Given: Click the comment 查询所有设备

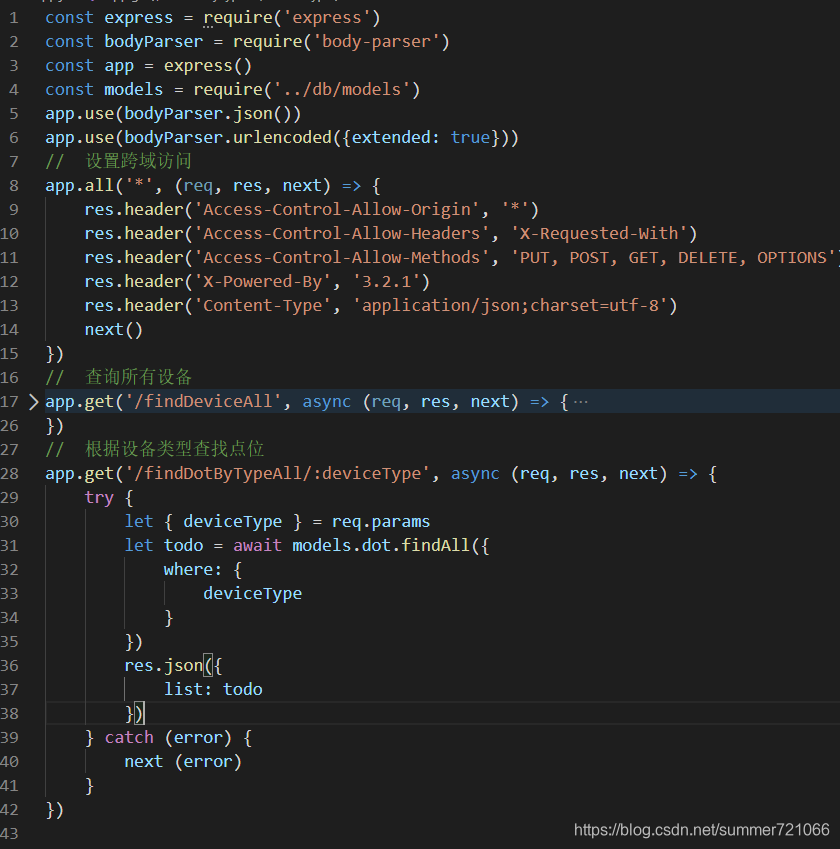Looking at the screenshot, I should coord(138,377).
